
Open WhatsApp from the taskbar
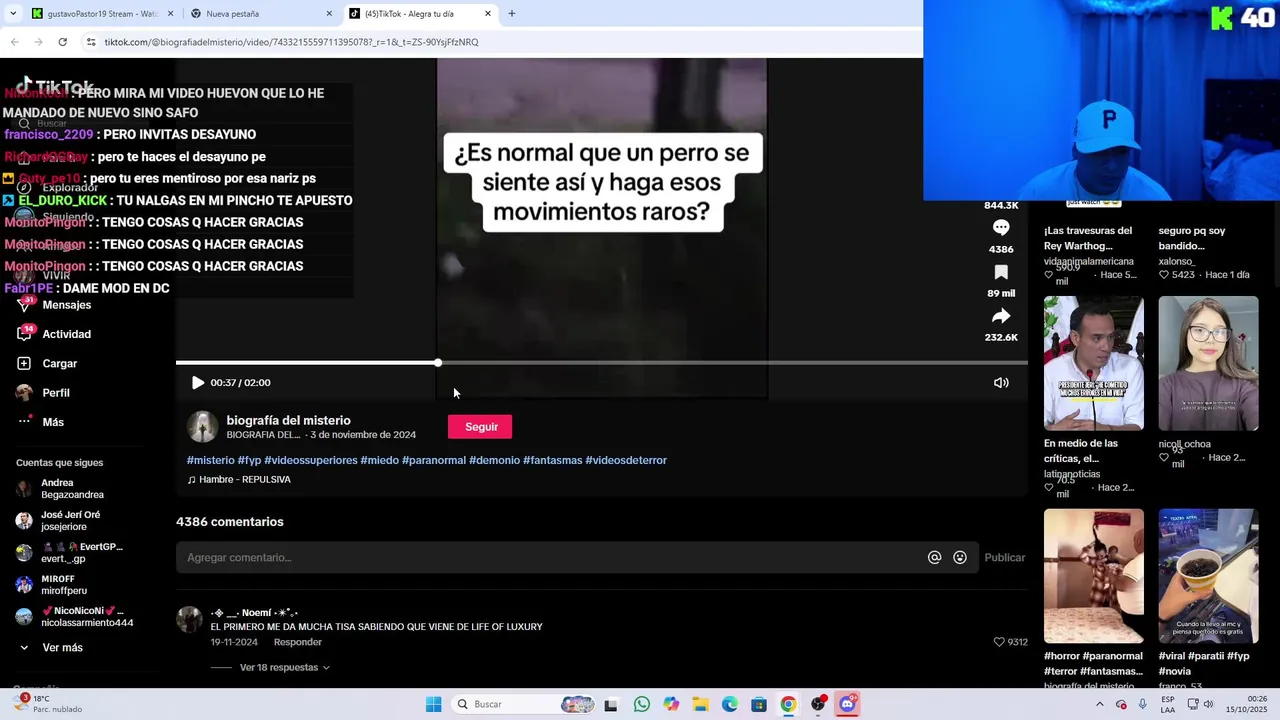pyautogui.click(x=641, y=704)
